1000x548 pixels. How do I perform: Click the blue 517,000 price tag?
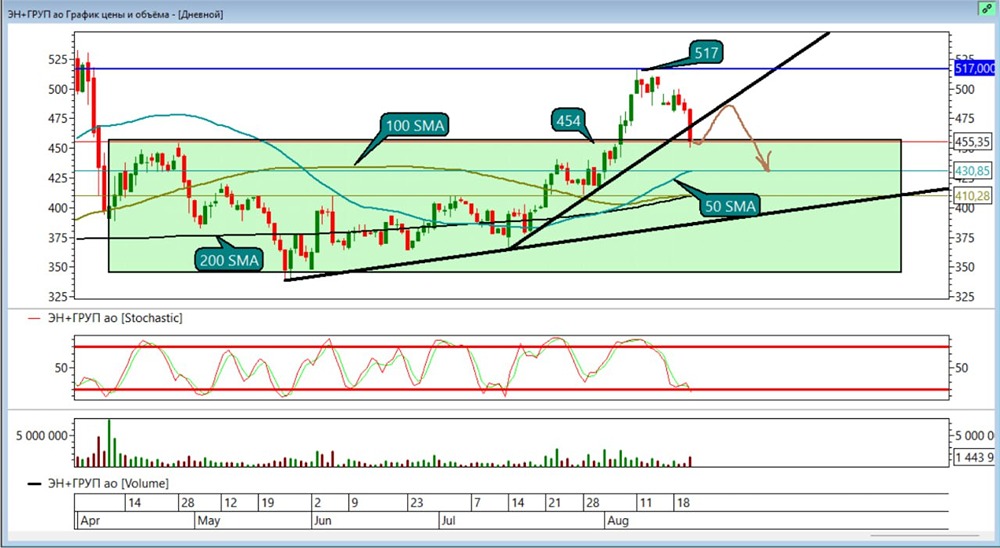coord(975,68)
